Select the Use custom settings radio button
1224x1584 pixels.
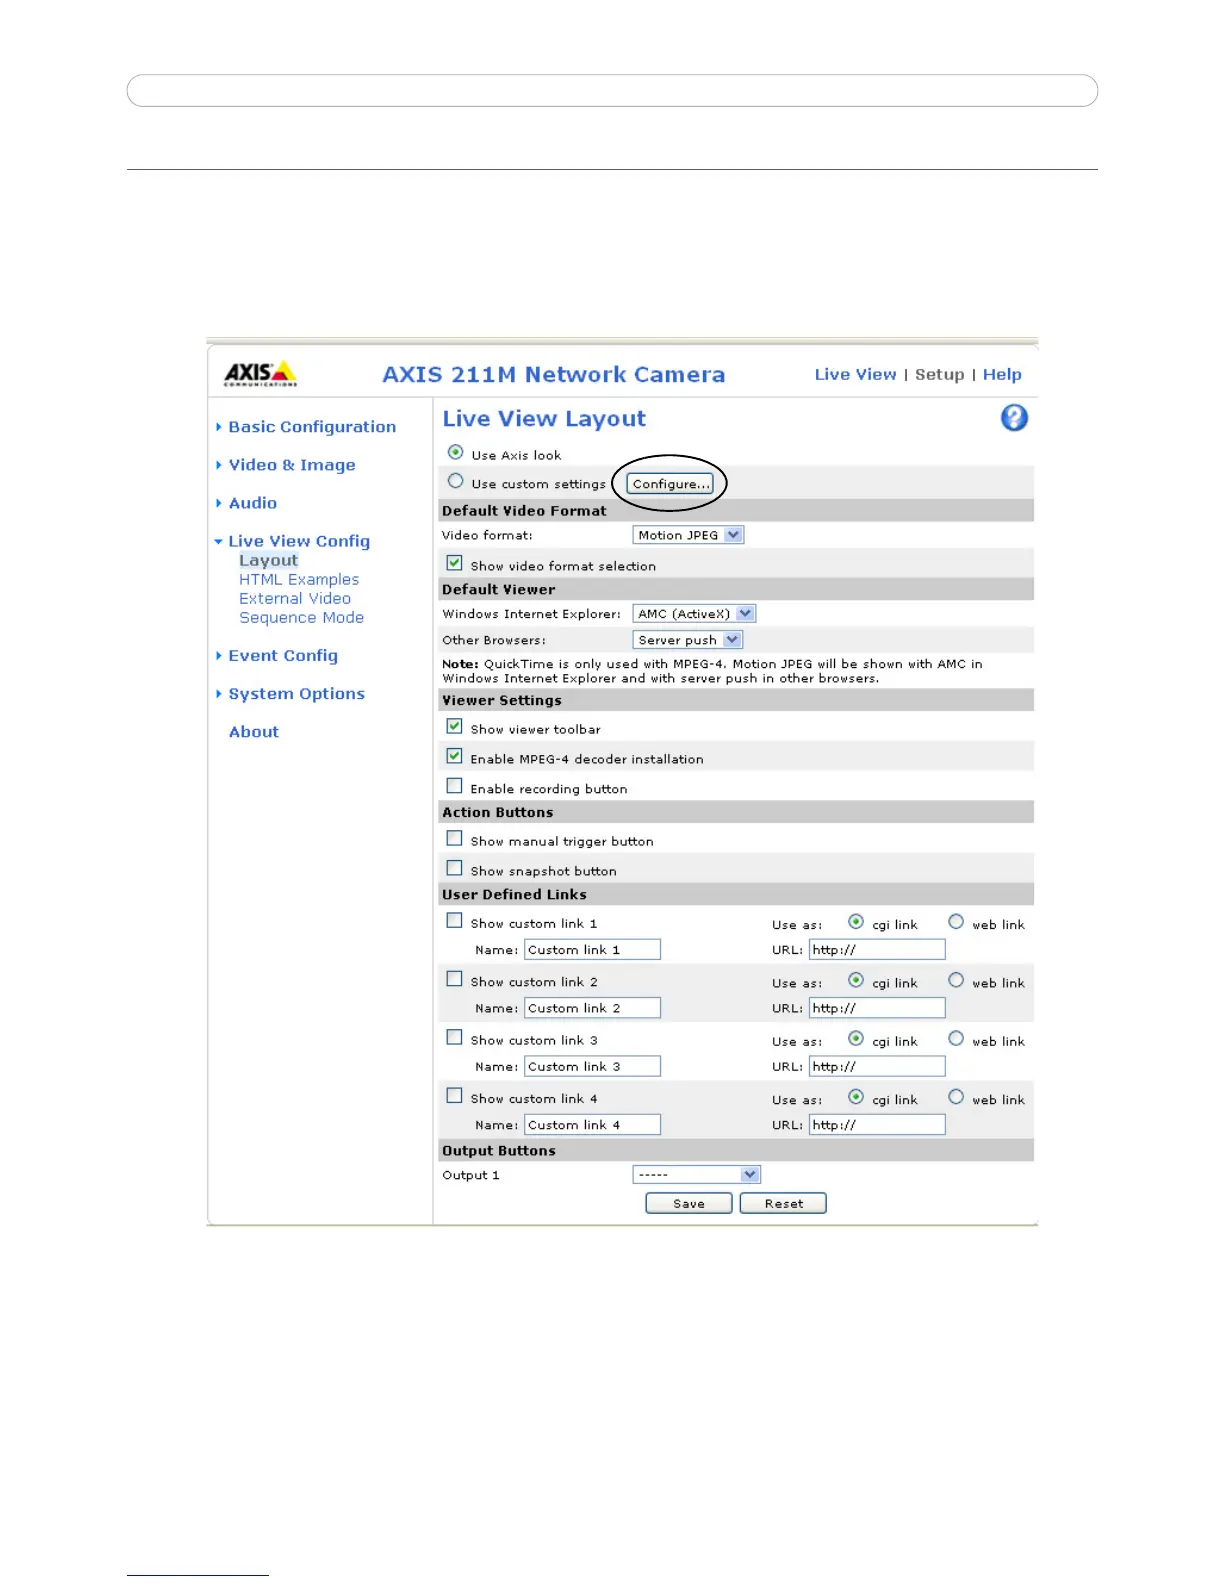456,481
